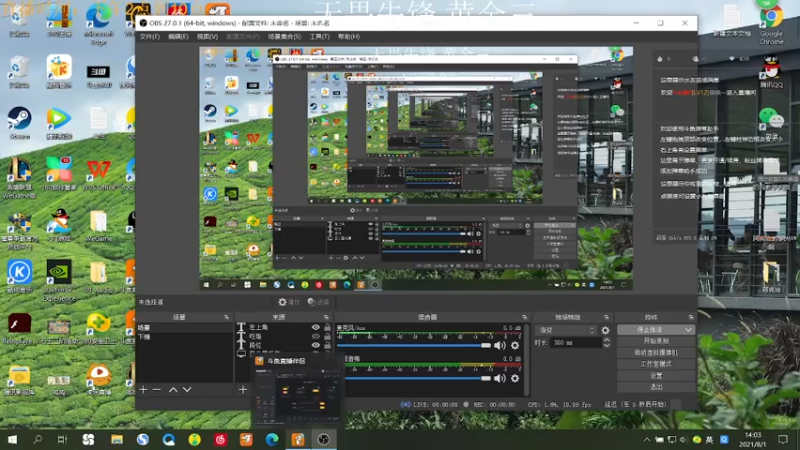Image resolution: width=800 pixels, height=450 pixels.
Task: Toggle lock on the 左上角 source
Action: (x=327, y=328)
